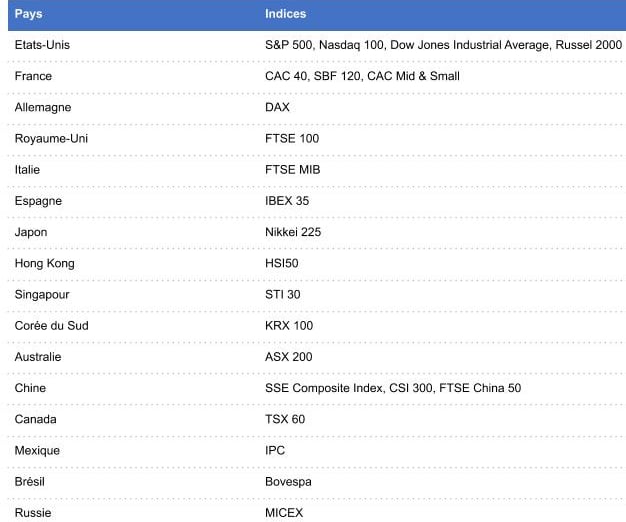Viewport: 626px width, 522px height.
Task: Click the 'IBEX 35' index cell
Action: pyautogui.click(x=287, y=201)
